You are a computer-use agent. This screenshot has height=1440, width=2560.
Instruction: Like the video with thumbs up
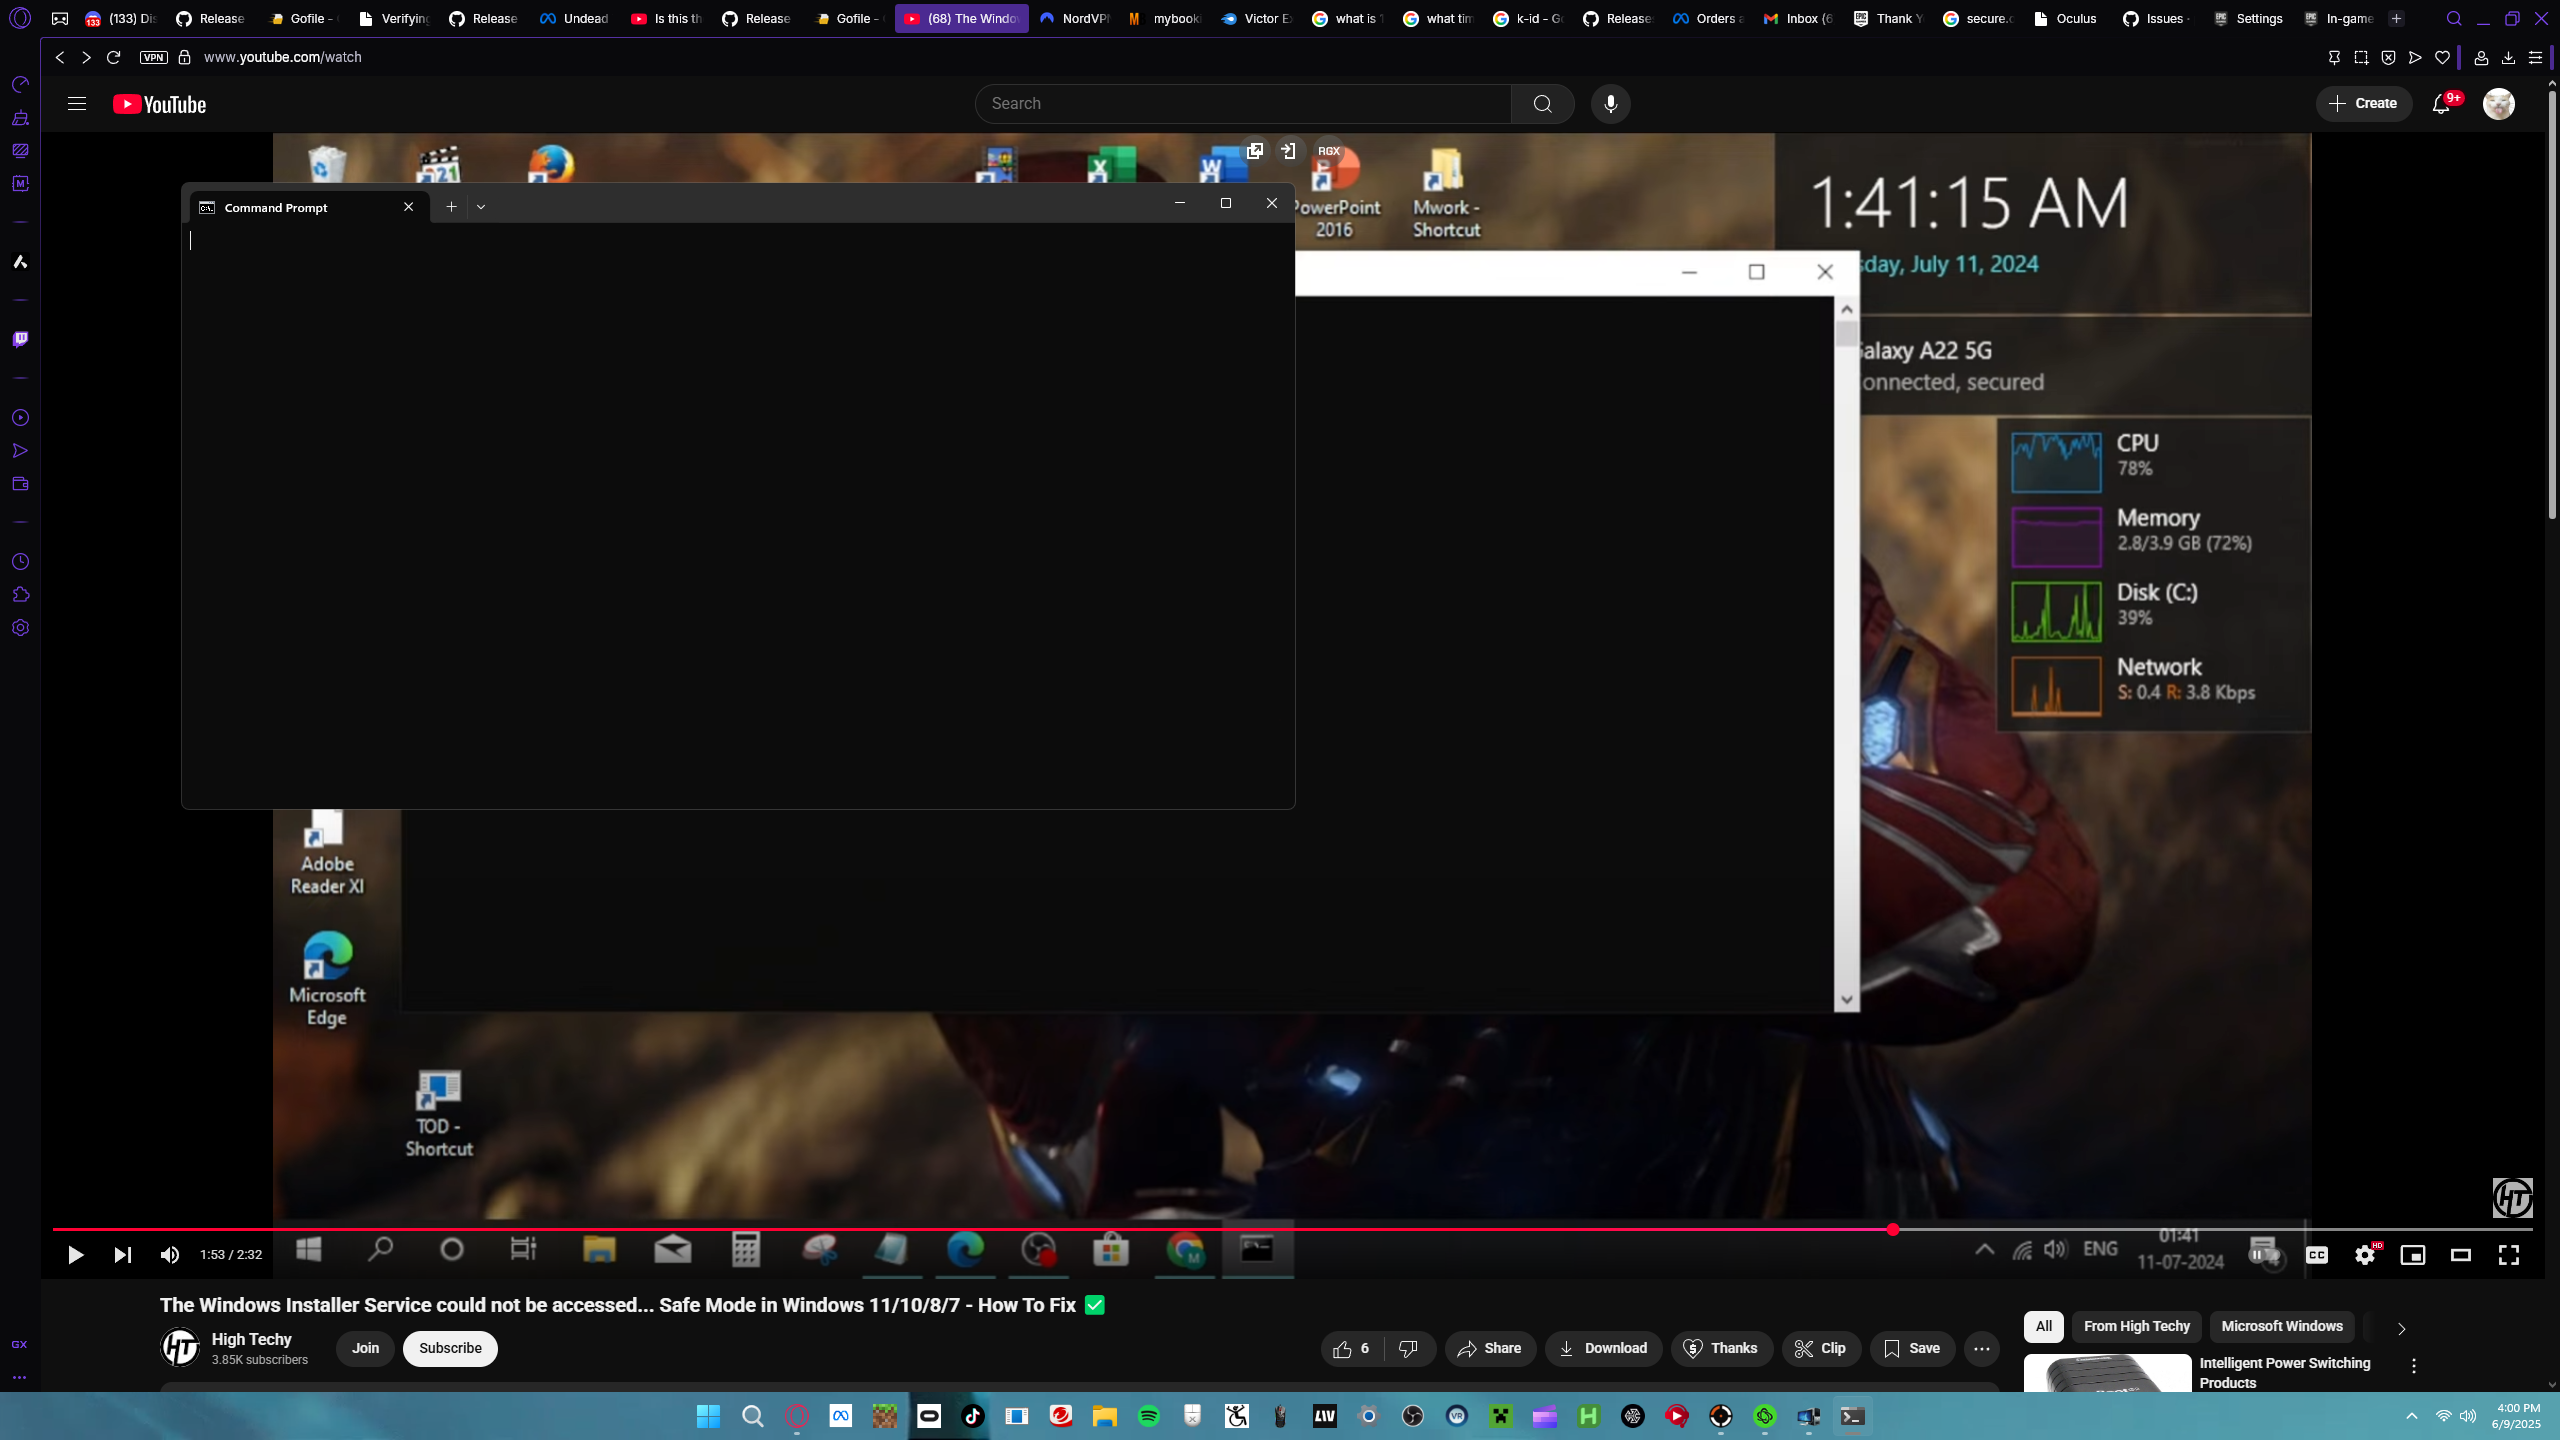point(1343,1349)
